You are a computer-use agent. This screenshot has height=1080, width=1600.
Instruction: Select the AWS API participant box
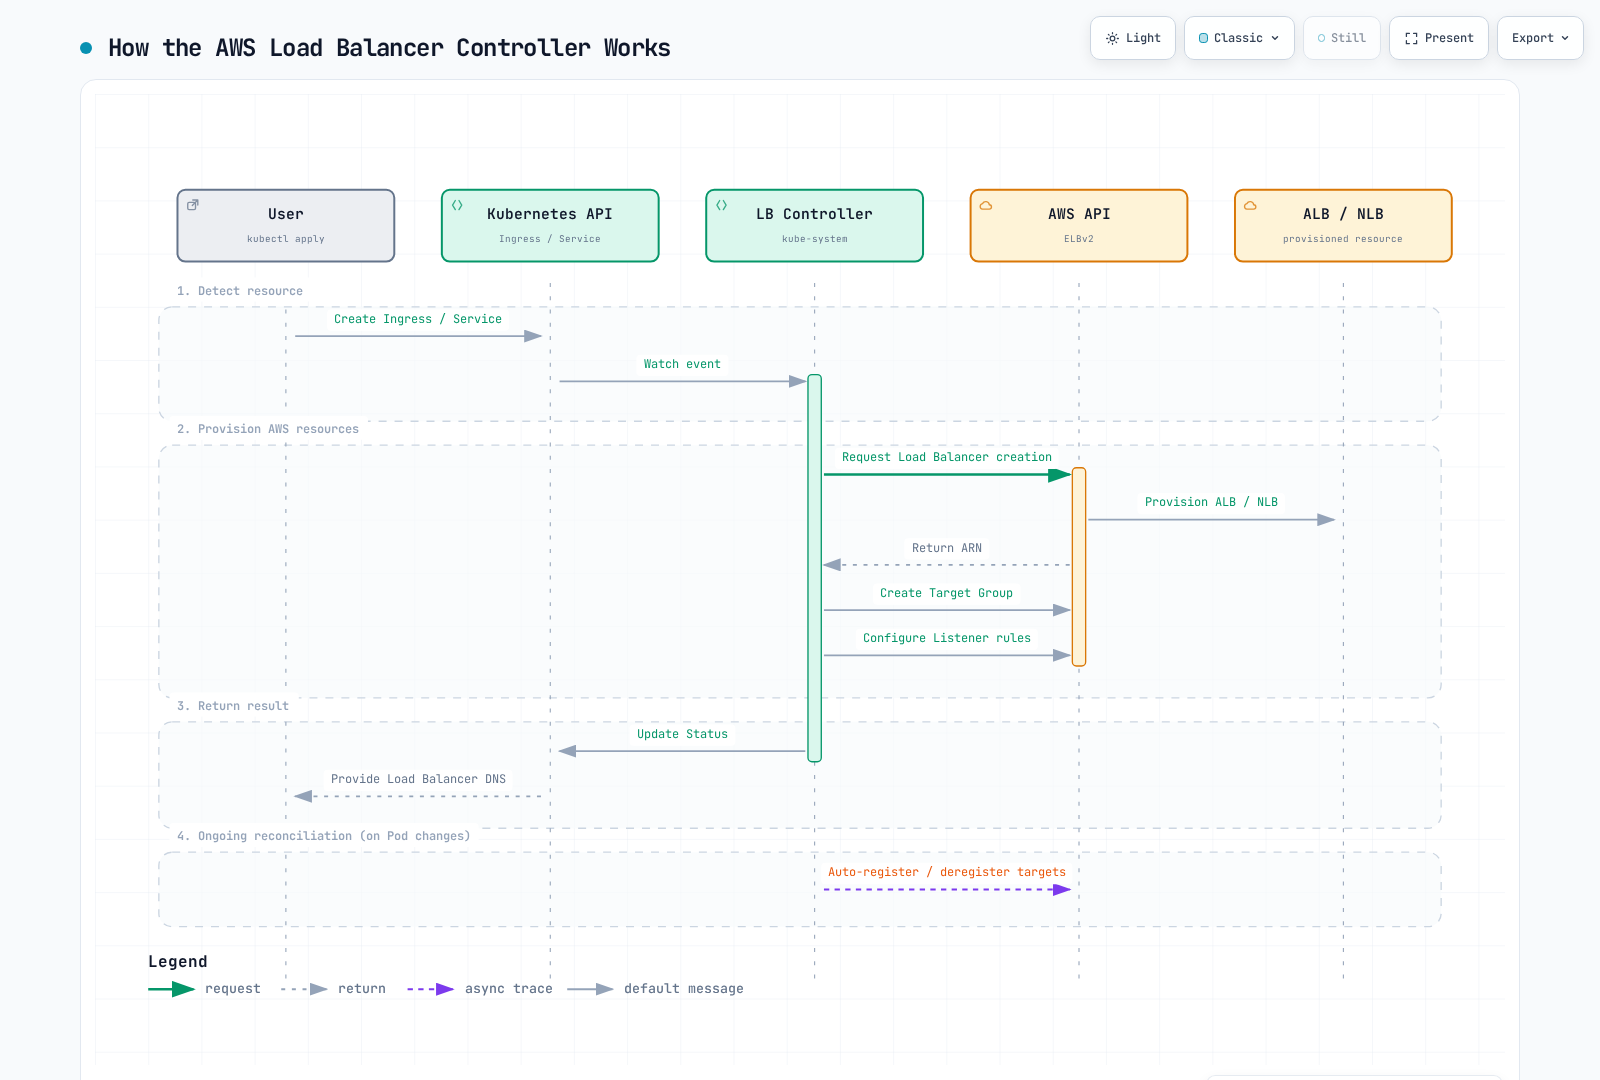pos(1079,226)
